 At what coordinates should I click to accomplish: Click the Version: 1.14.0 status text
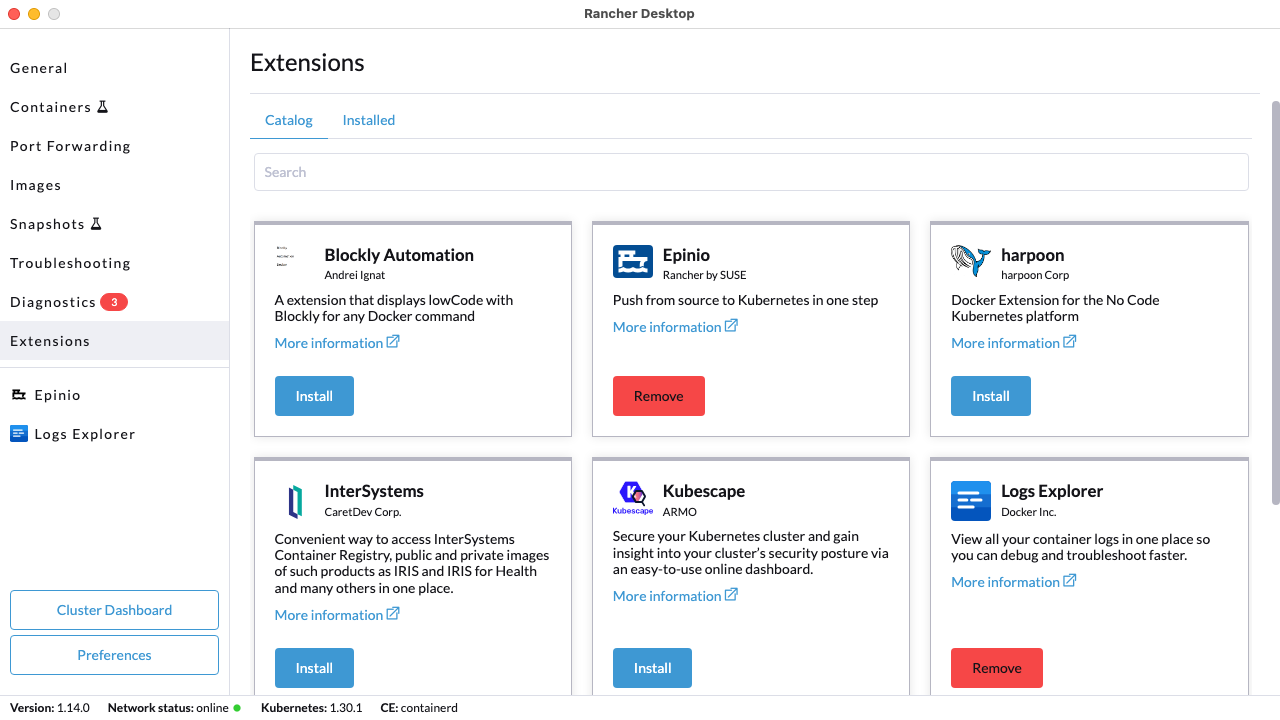click(50, 708)
